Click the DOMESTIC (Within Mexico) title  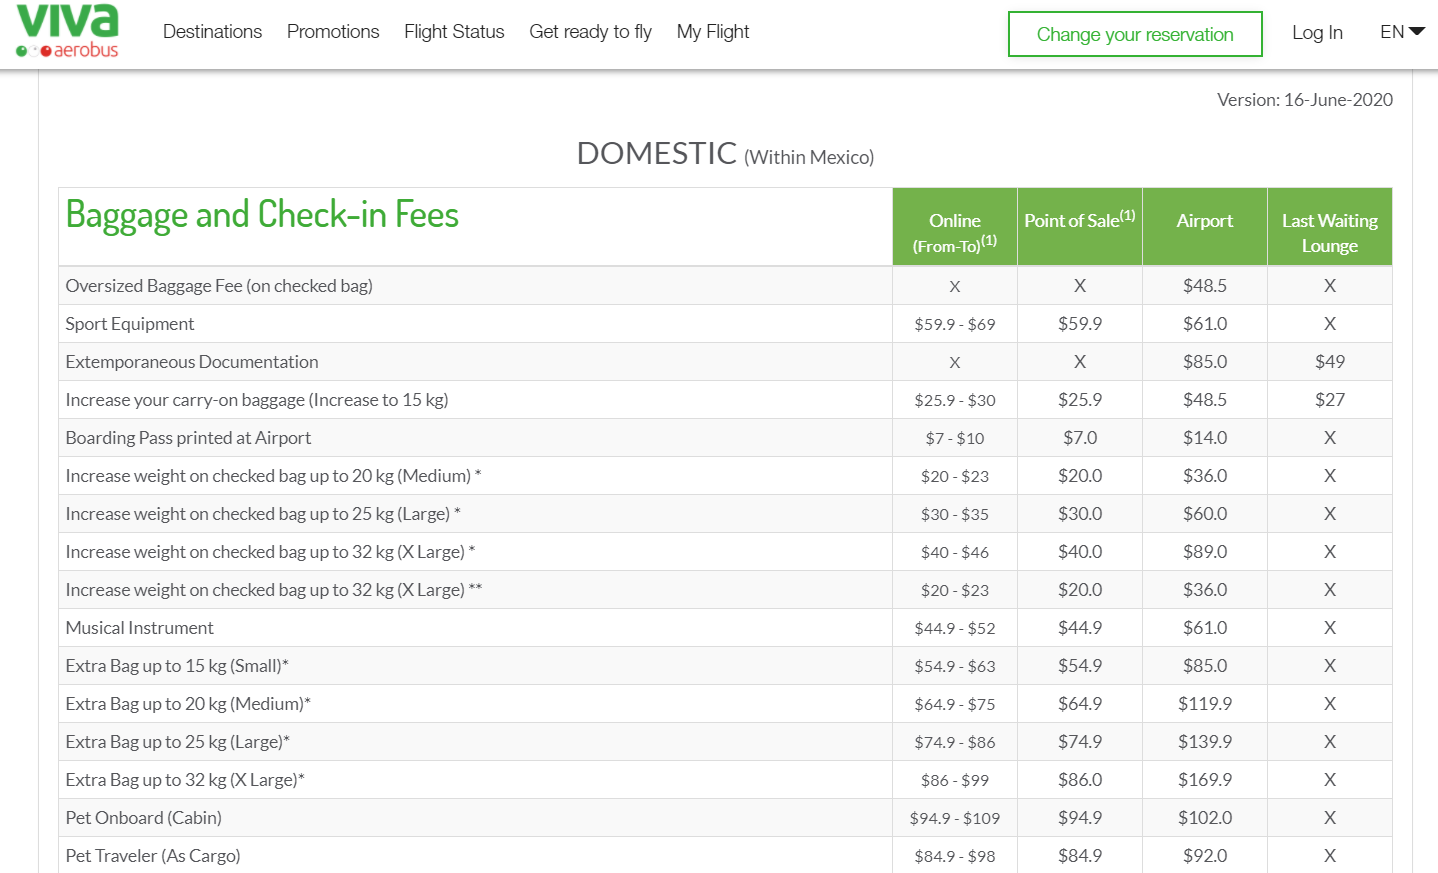coord(725,154)
